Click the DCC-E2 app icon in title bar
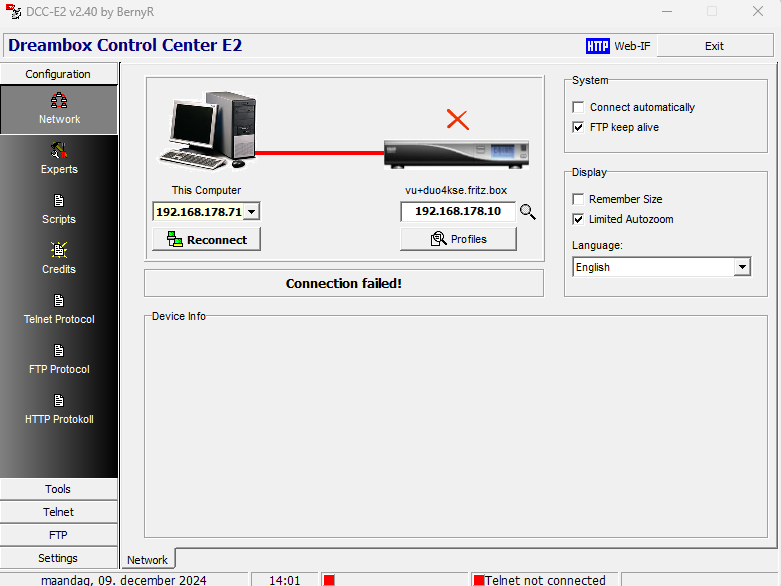Viewport: 781px width, 586px height. click(13, 11)
